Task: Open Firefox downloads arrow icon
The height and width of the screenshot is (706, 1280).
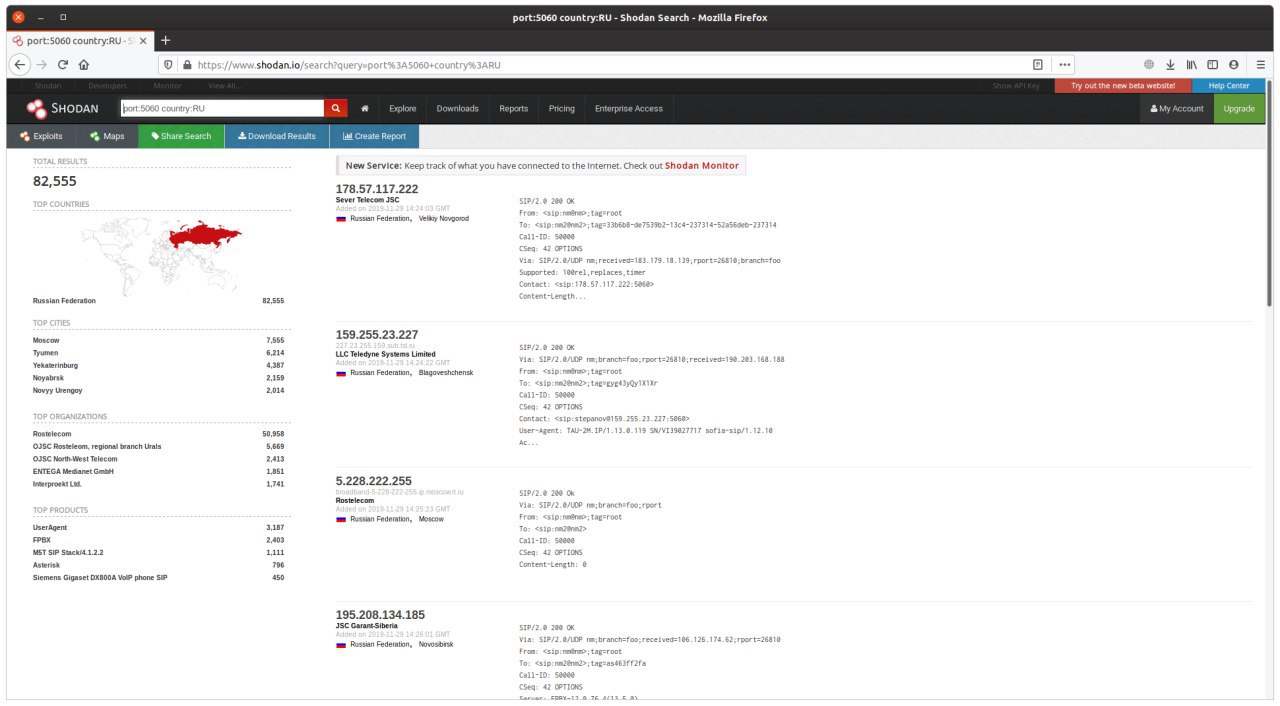Action: pyautogui.click(x=1170, y=64)
